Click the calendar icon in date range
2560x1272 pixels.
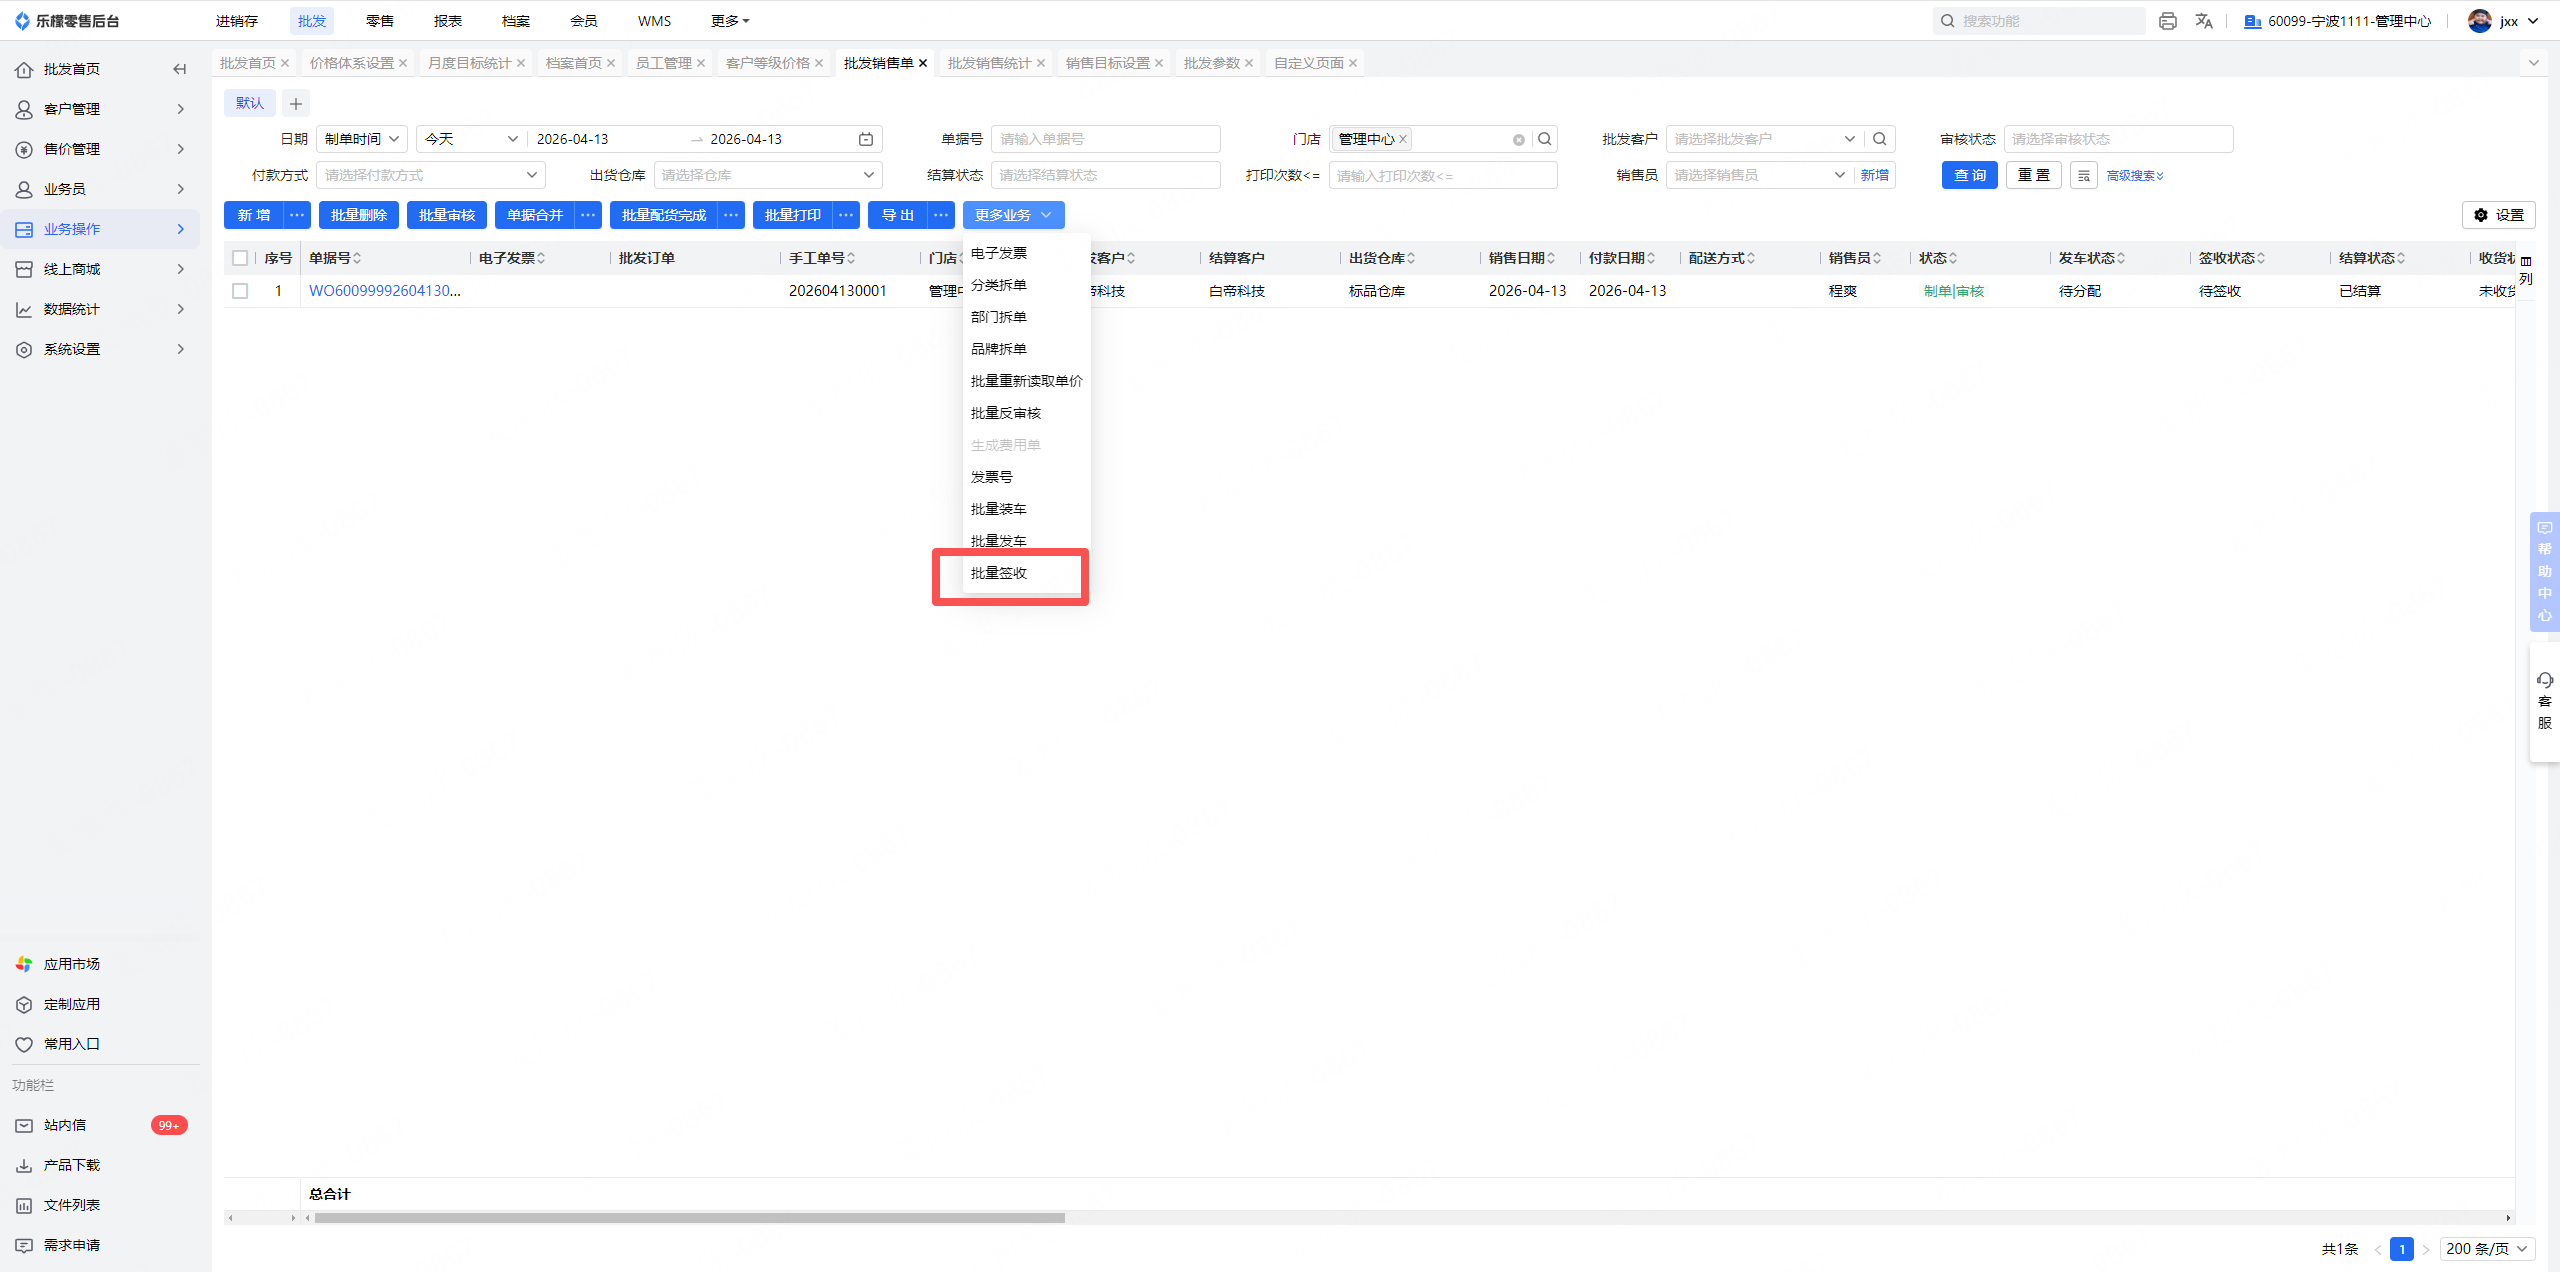[x=866, y=139]
